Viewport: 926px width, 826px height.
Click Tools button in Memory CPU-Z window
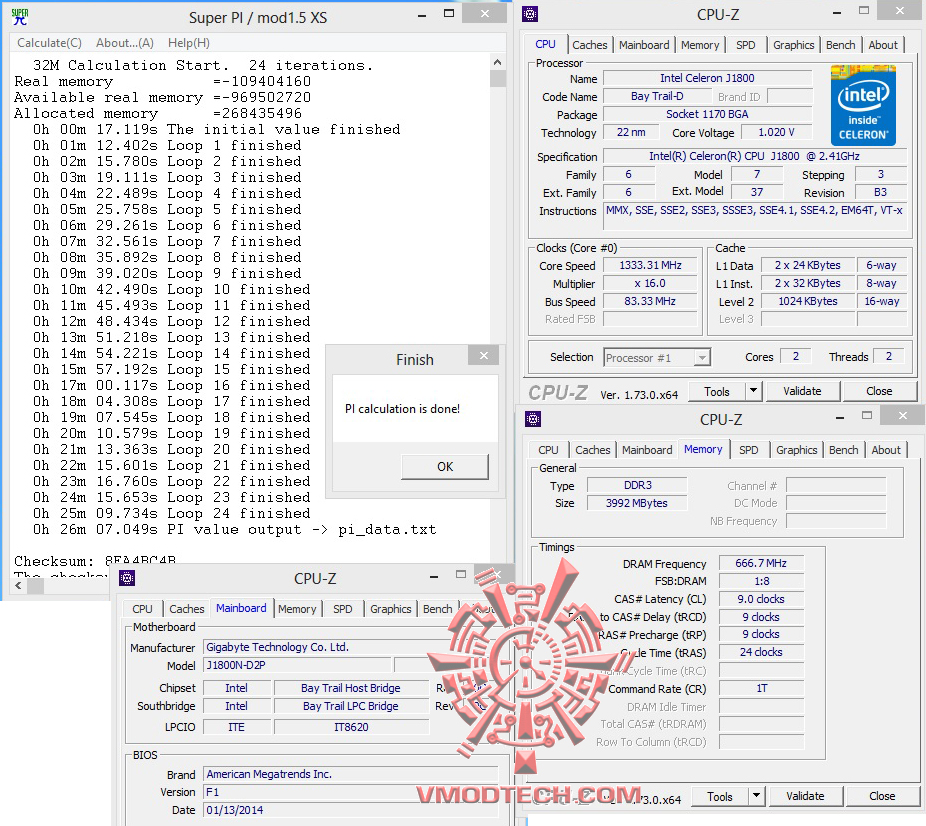pos(719,796)
